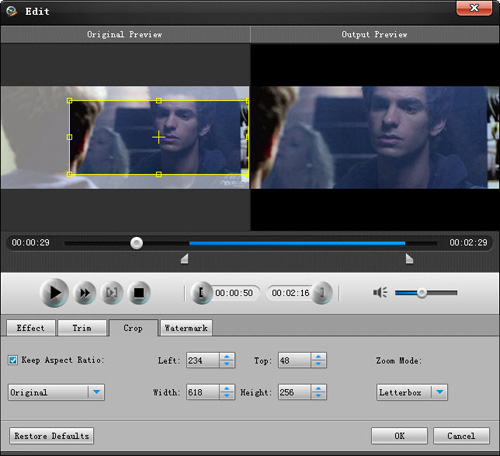This screenshot has width=500, height=456.
Task: Mute audio with the speaker icon
Action: coord(380,293)
